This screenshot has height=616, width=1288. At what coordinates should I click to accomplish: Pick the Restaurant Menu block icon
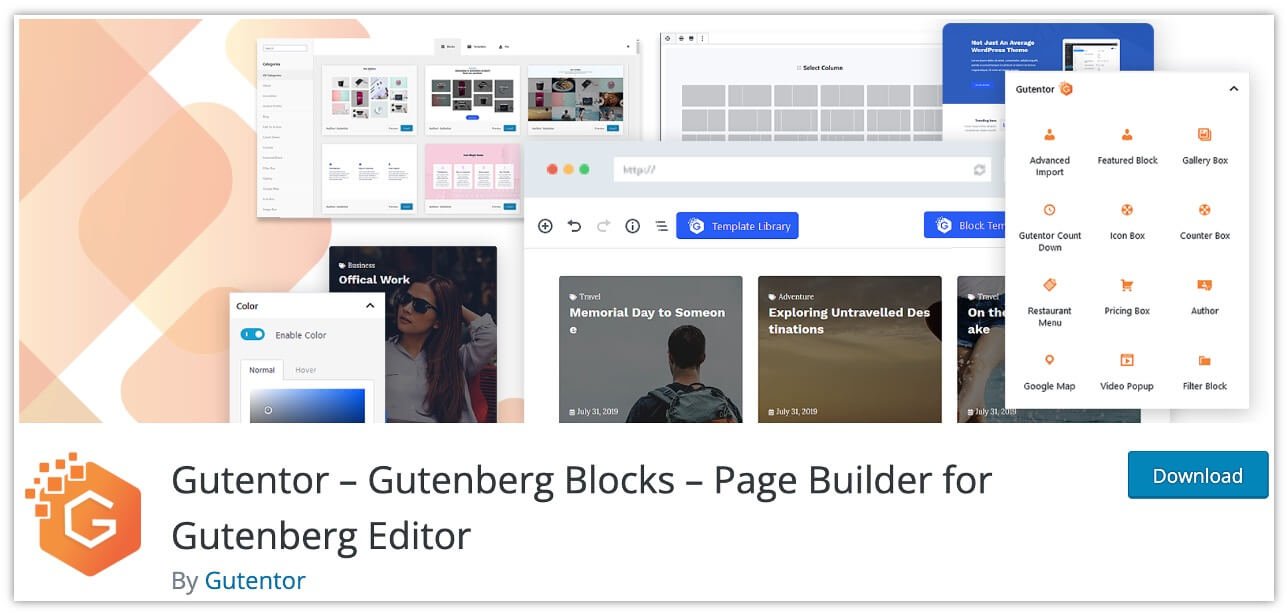(1049, 285)
